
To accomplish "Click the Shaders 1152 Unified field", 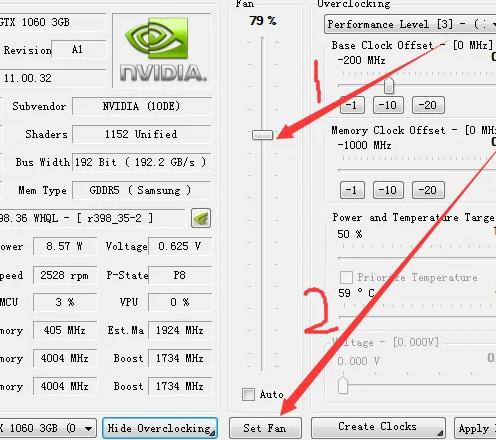I will coord(142,134).
